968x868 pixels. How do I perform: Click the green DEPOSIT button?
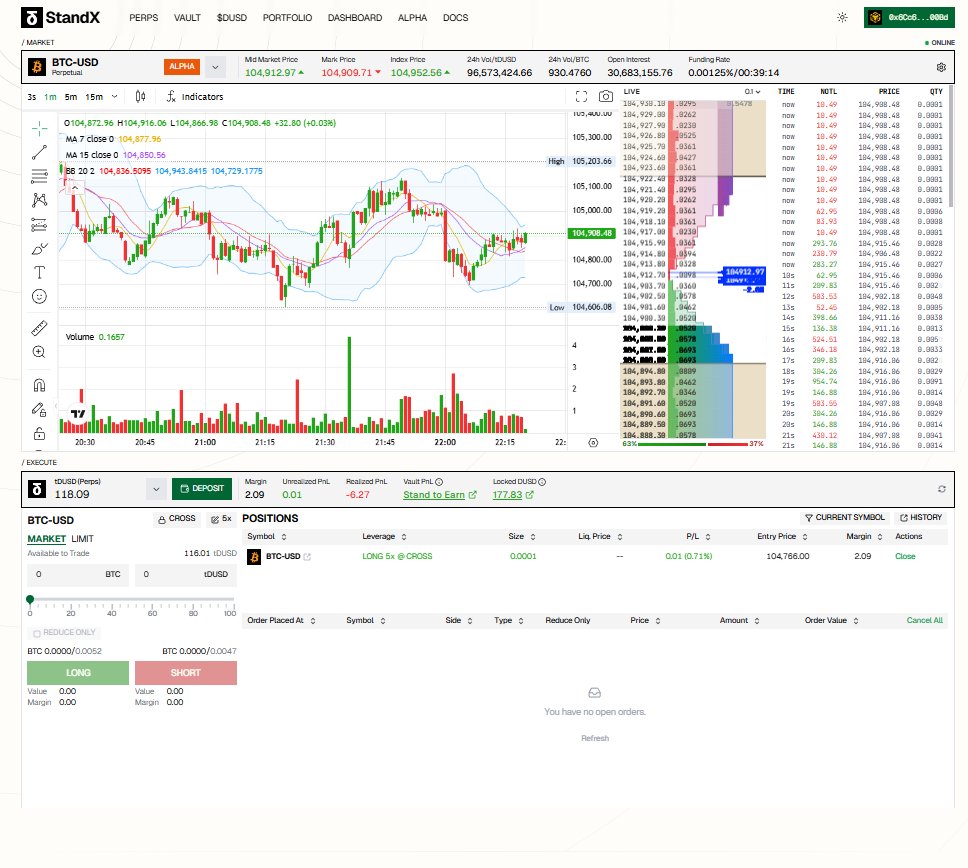pos(201,488)
